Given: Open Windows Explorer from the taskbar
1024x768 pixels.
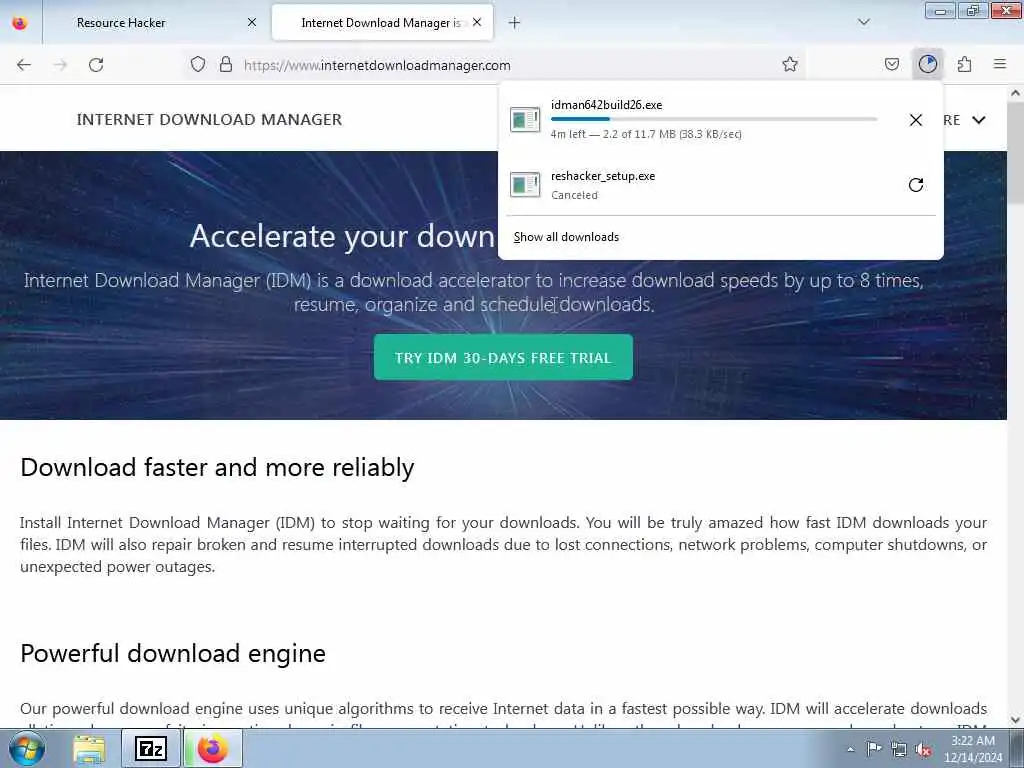Looking at the screenshot, I should click(89, 748).
